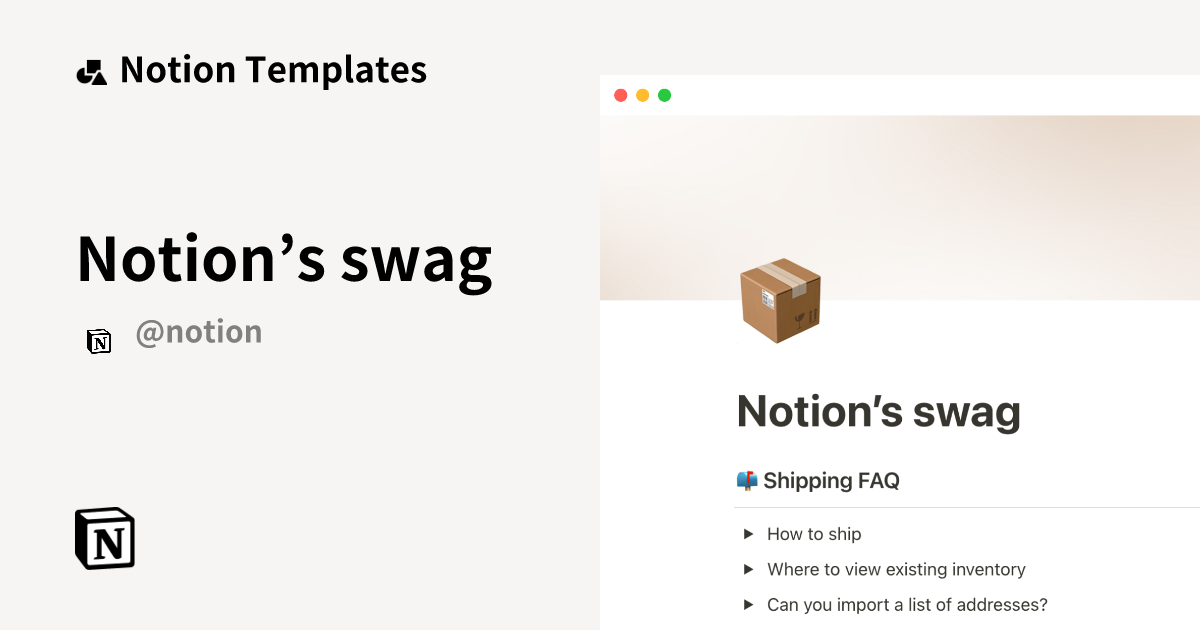Expand the "How to ship" disclosure triangle
Image resolution: width=1200 pixels, height=630 pixels.
pos(747,534)
